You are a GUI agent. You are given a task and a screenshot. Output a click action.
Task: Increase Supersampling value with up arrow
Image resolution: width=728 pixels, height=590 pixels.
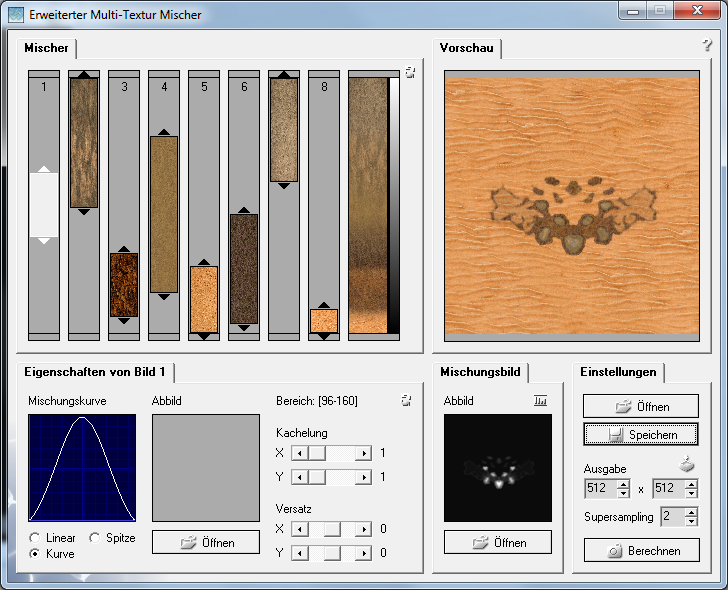pyautogui.click(x=691, y=512)
